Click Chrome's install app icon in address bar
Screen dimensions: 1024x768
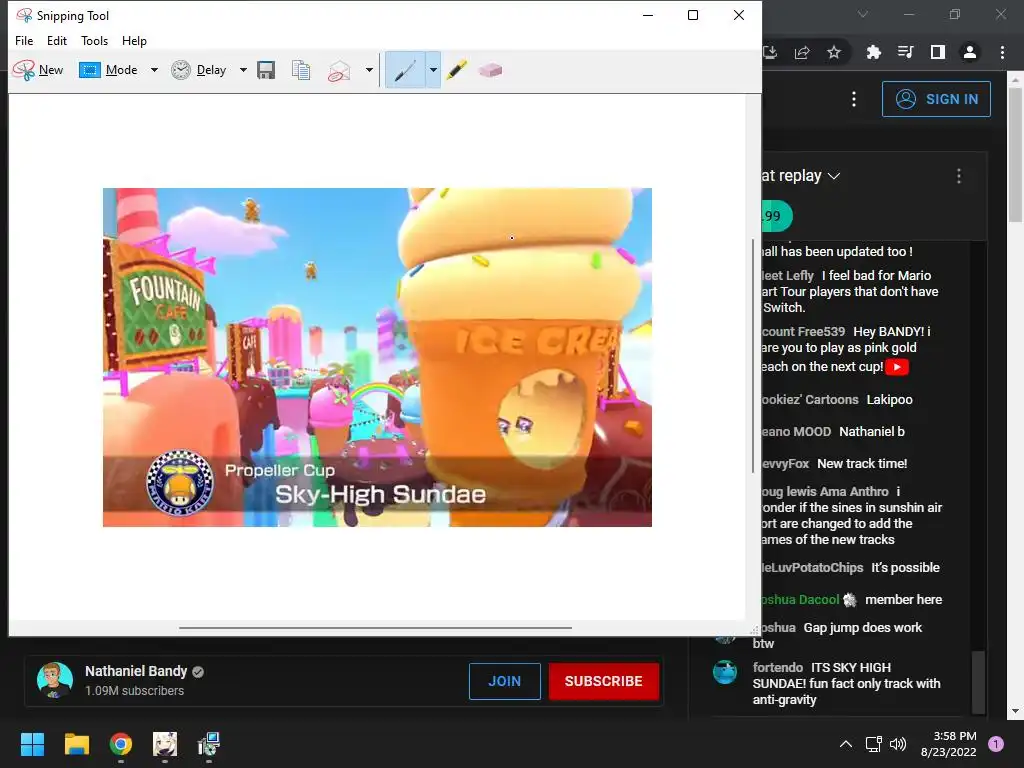point(770,52)
